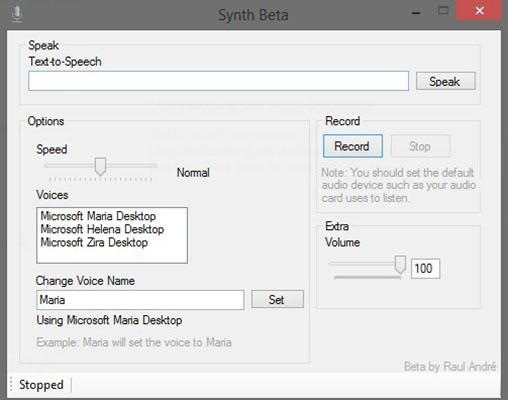Start recording with the Record button
508x400 pixels.
tap(353, 146)
